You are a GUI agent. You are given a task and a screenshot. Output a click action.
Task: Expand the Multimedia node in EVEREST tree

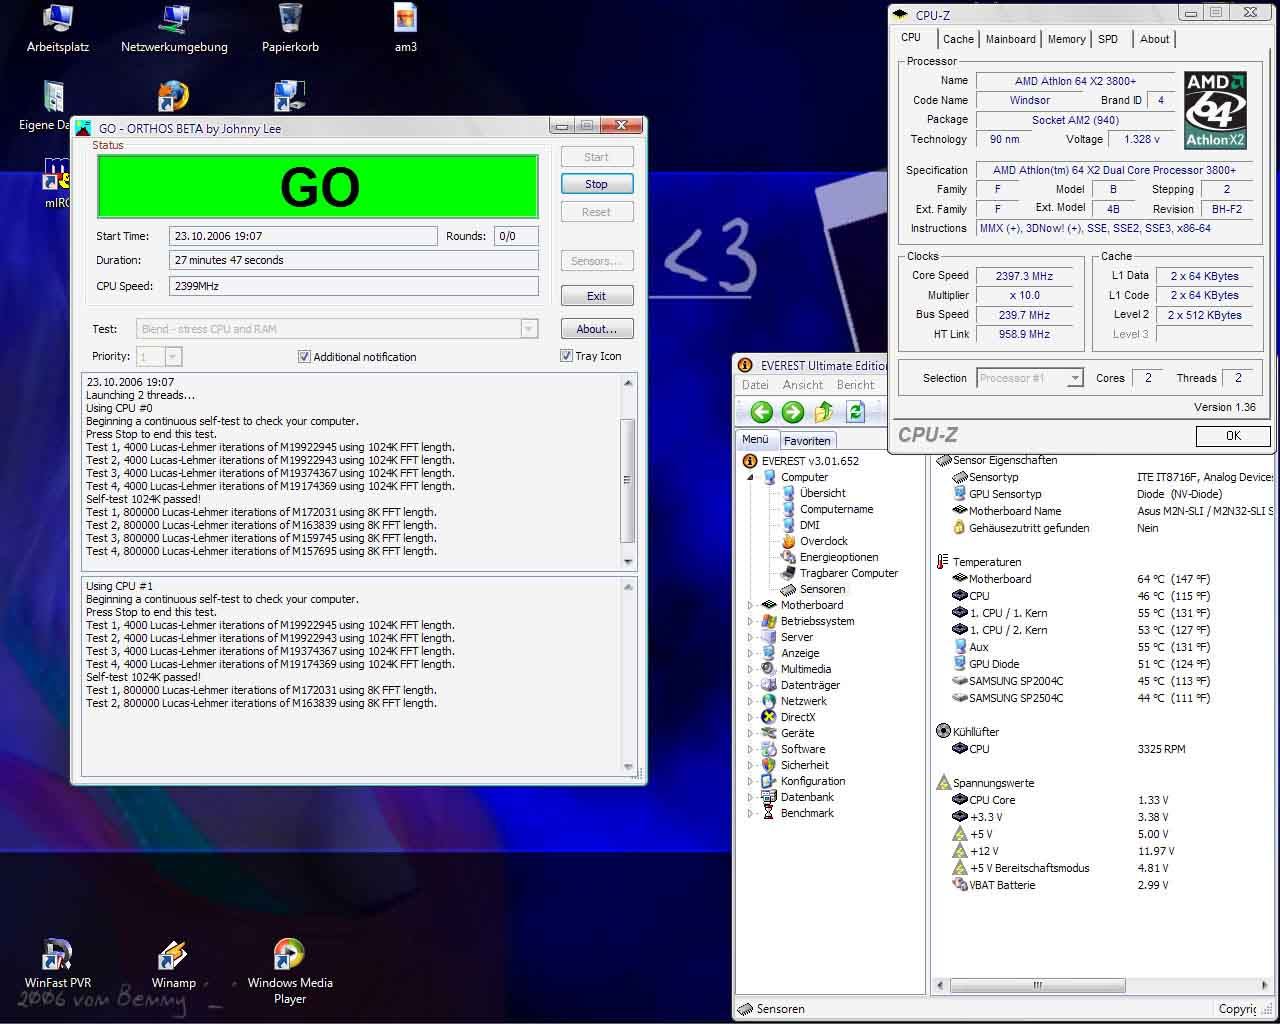[750, 669]
